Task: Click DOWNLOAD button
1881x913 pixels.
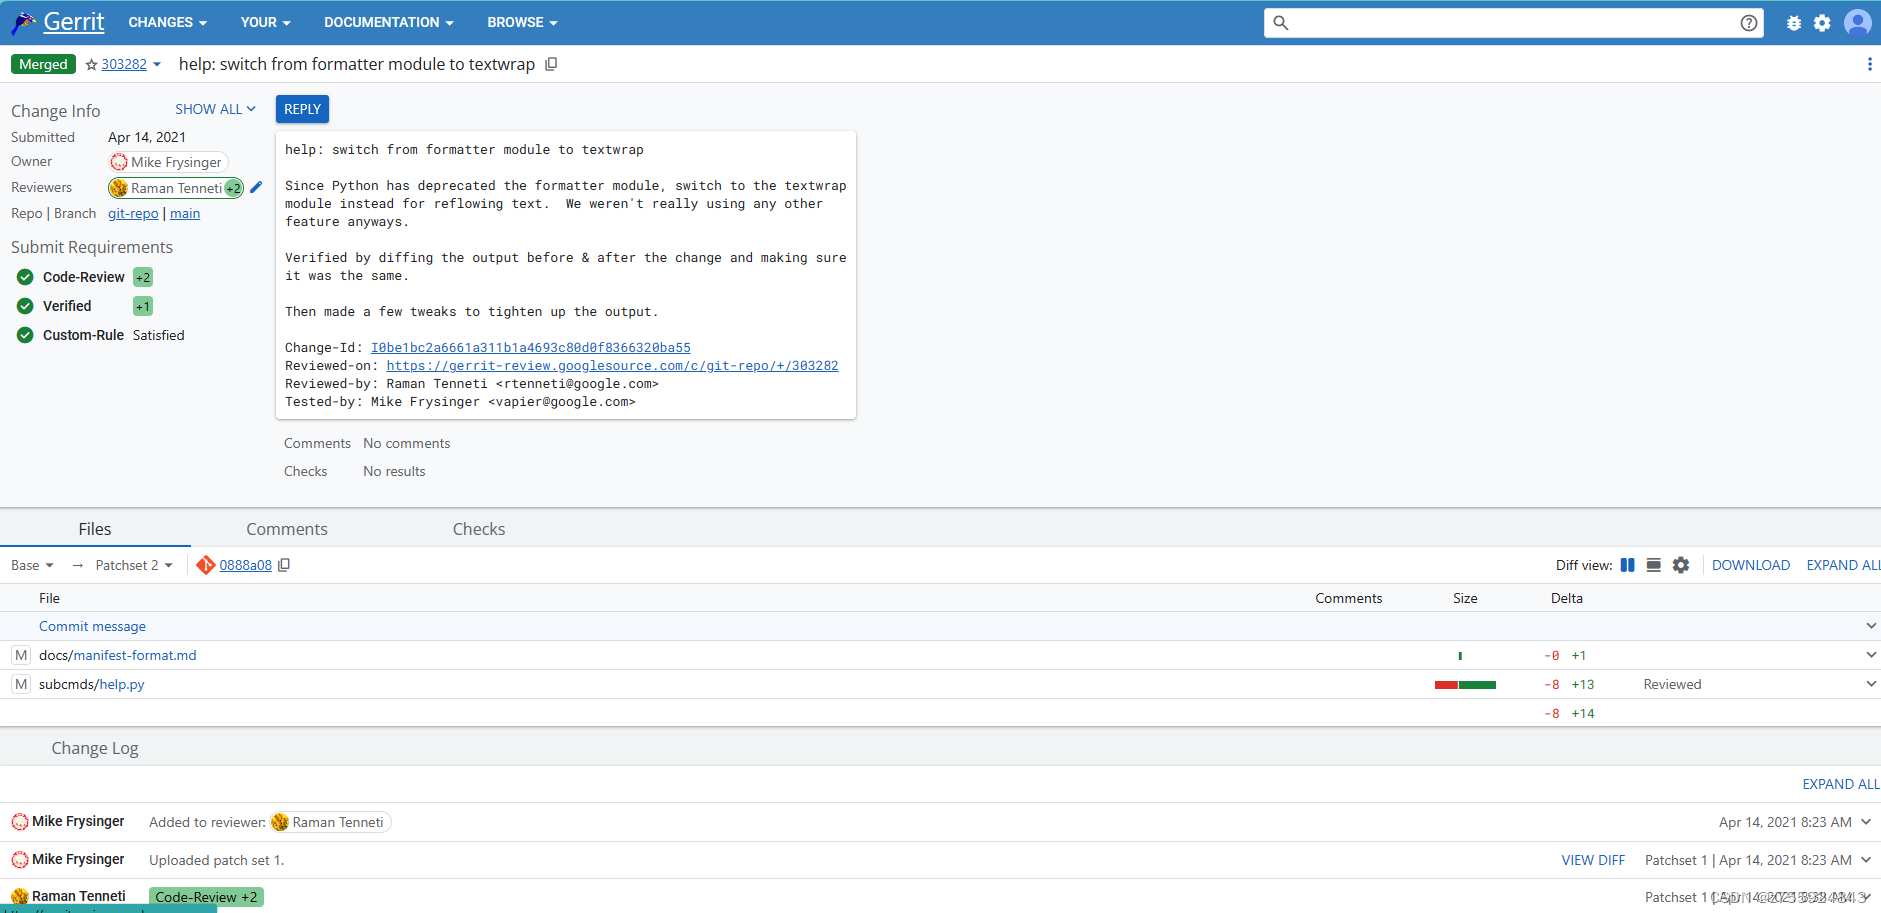Action: 1751,565
